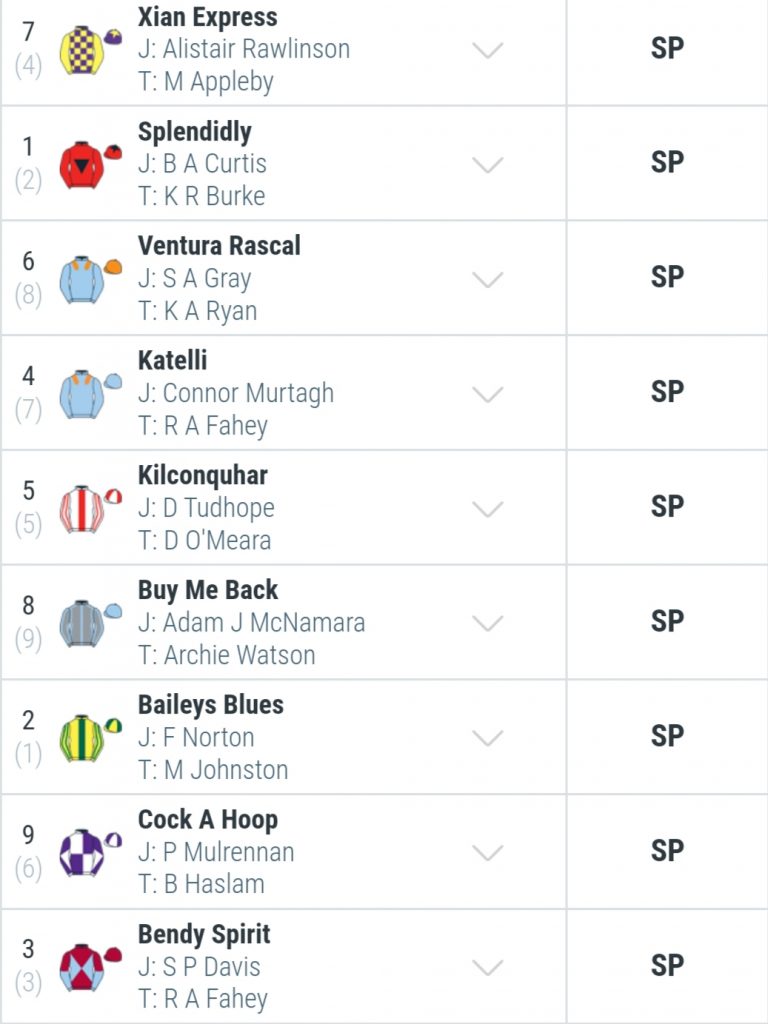
Task: Select SP odds for Buy Me Back
Action: click(x=667, y=622)
